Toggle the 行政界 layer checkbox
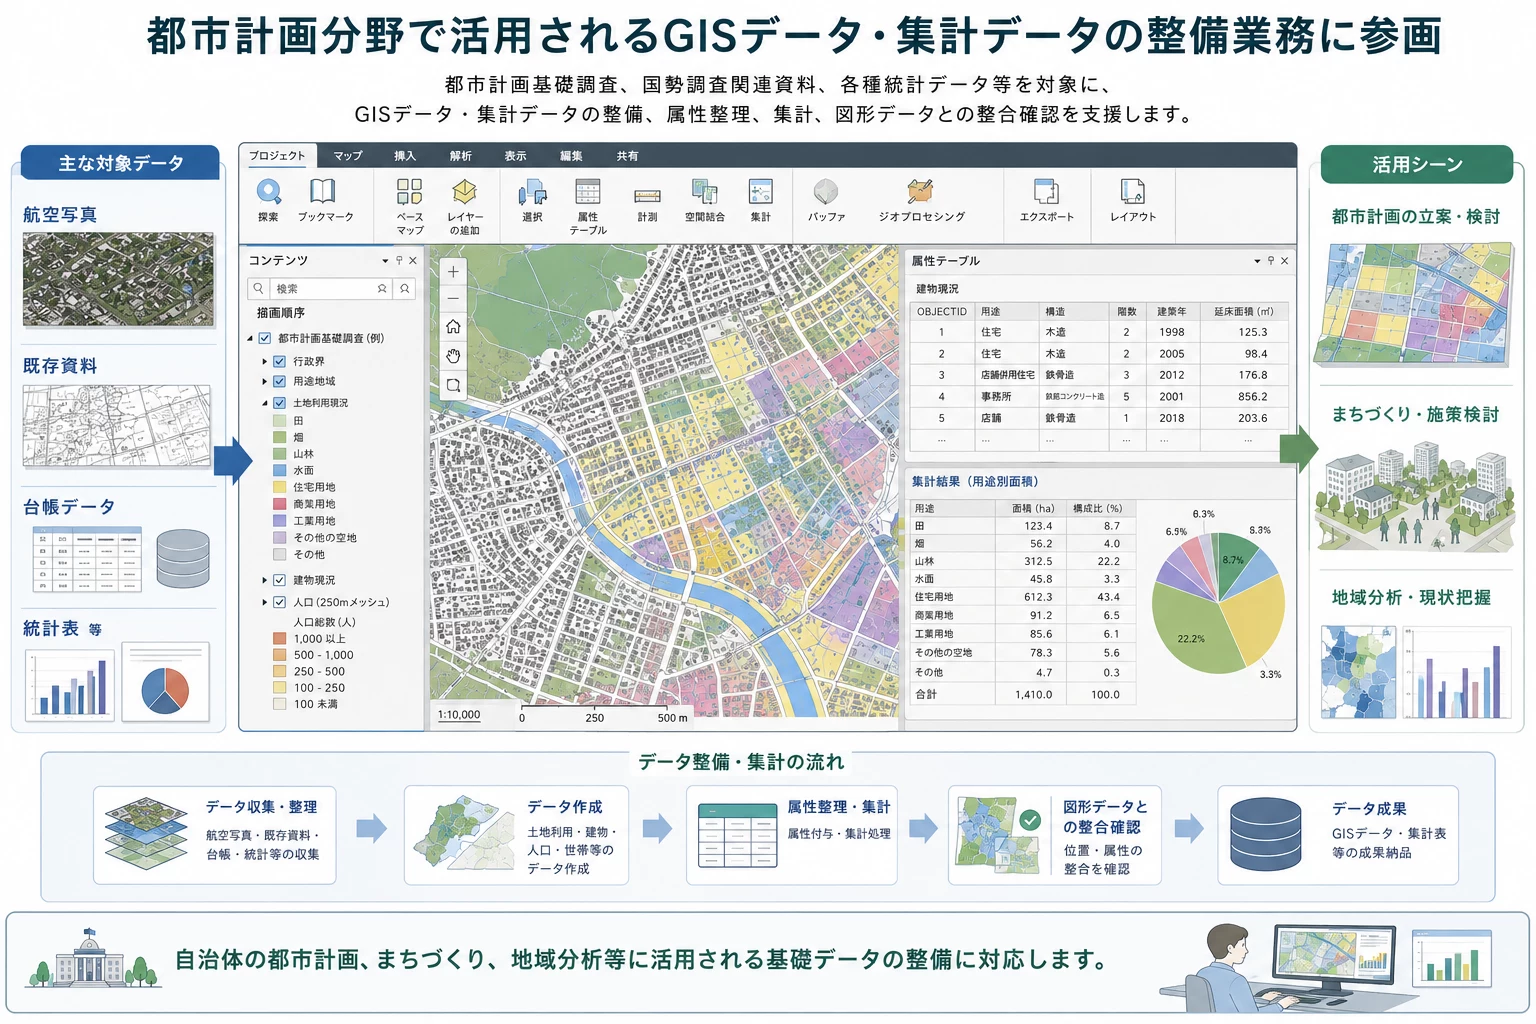 tap(280, 361)
